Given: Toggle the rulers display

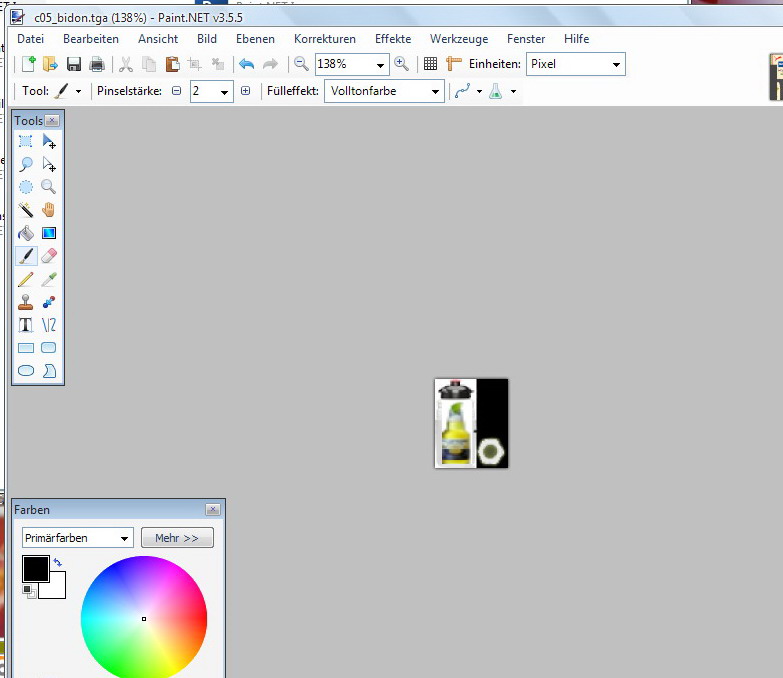Looking at the screenshot, I should tap(454, 64).
